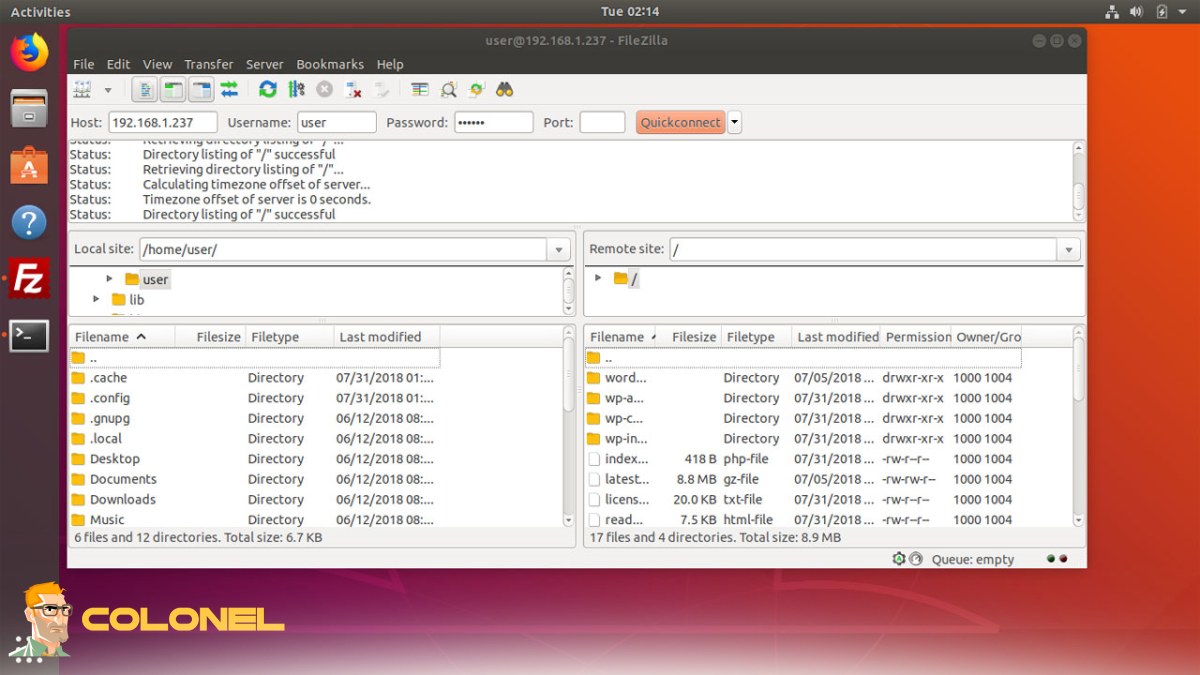Toggle the transfer queue panel
This screenshot has width=1200, height=675.
coord(229,89)
